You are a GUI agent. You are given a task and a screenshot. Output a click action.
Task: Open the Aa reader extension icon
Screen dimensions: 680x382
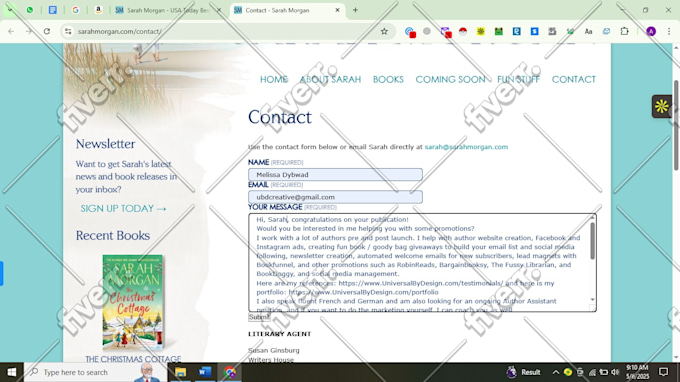588,31
